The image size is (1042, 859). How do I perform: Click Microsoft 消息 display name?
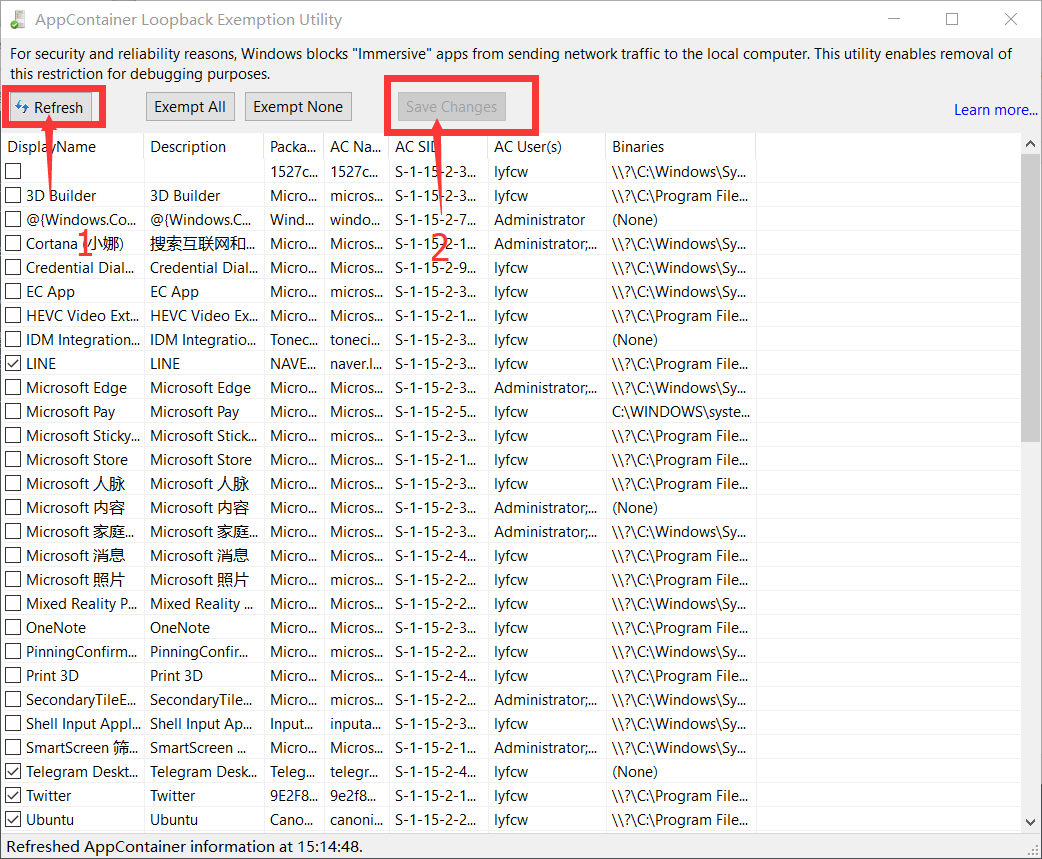tap(75, 555)
